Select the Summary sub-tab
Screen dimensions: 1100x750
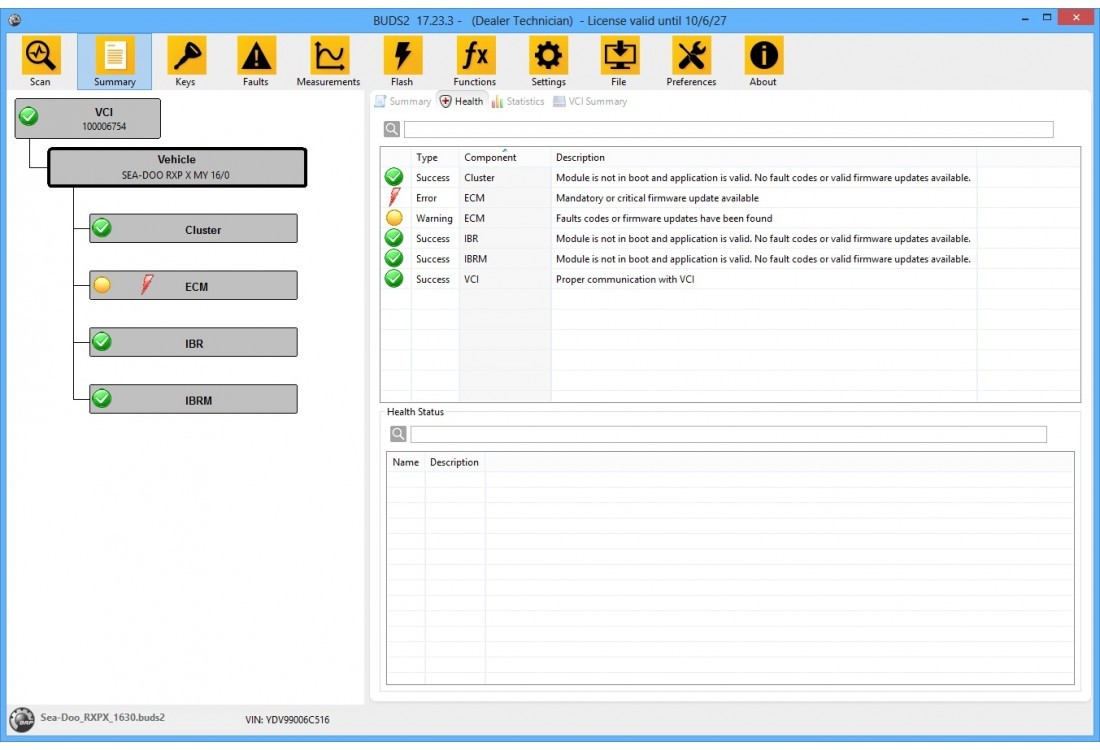[x=402, y=101]
